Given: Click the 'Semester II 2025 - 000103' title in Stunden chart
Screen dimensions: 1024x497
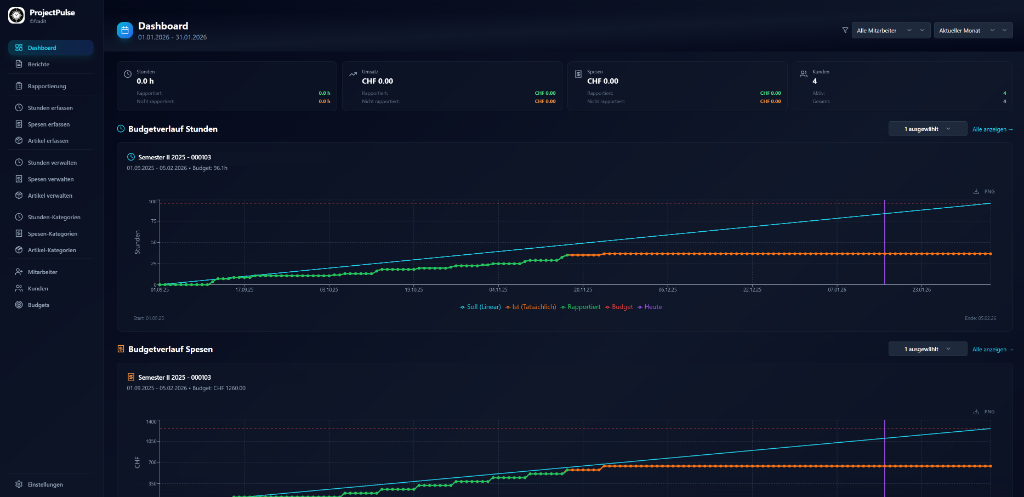Looking at the screenshot, I should tap(174, 157).
